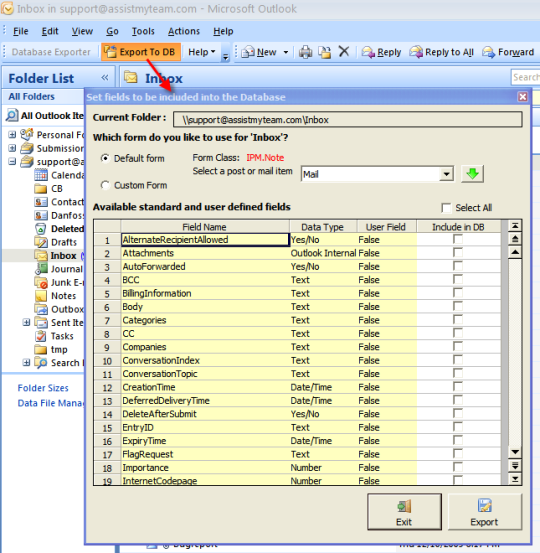The height and width of the screenshot is (553, 540).
Task: Click the Current Folder path field
Action: pos(347,120)
